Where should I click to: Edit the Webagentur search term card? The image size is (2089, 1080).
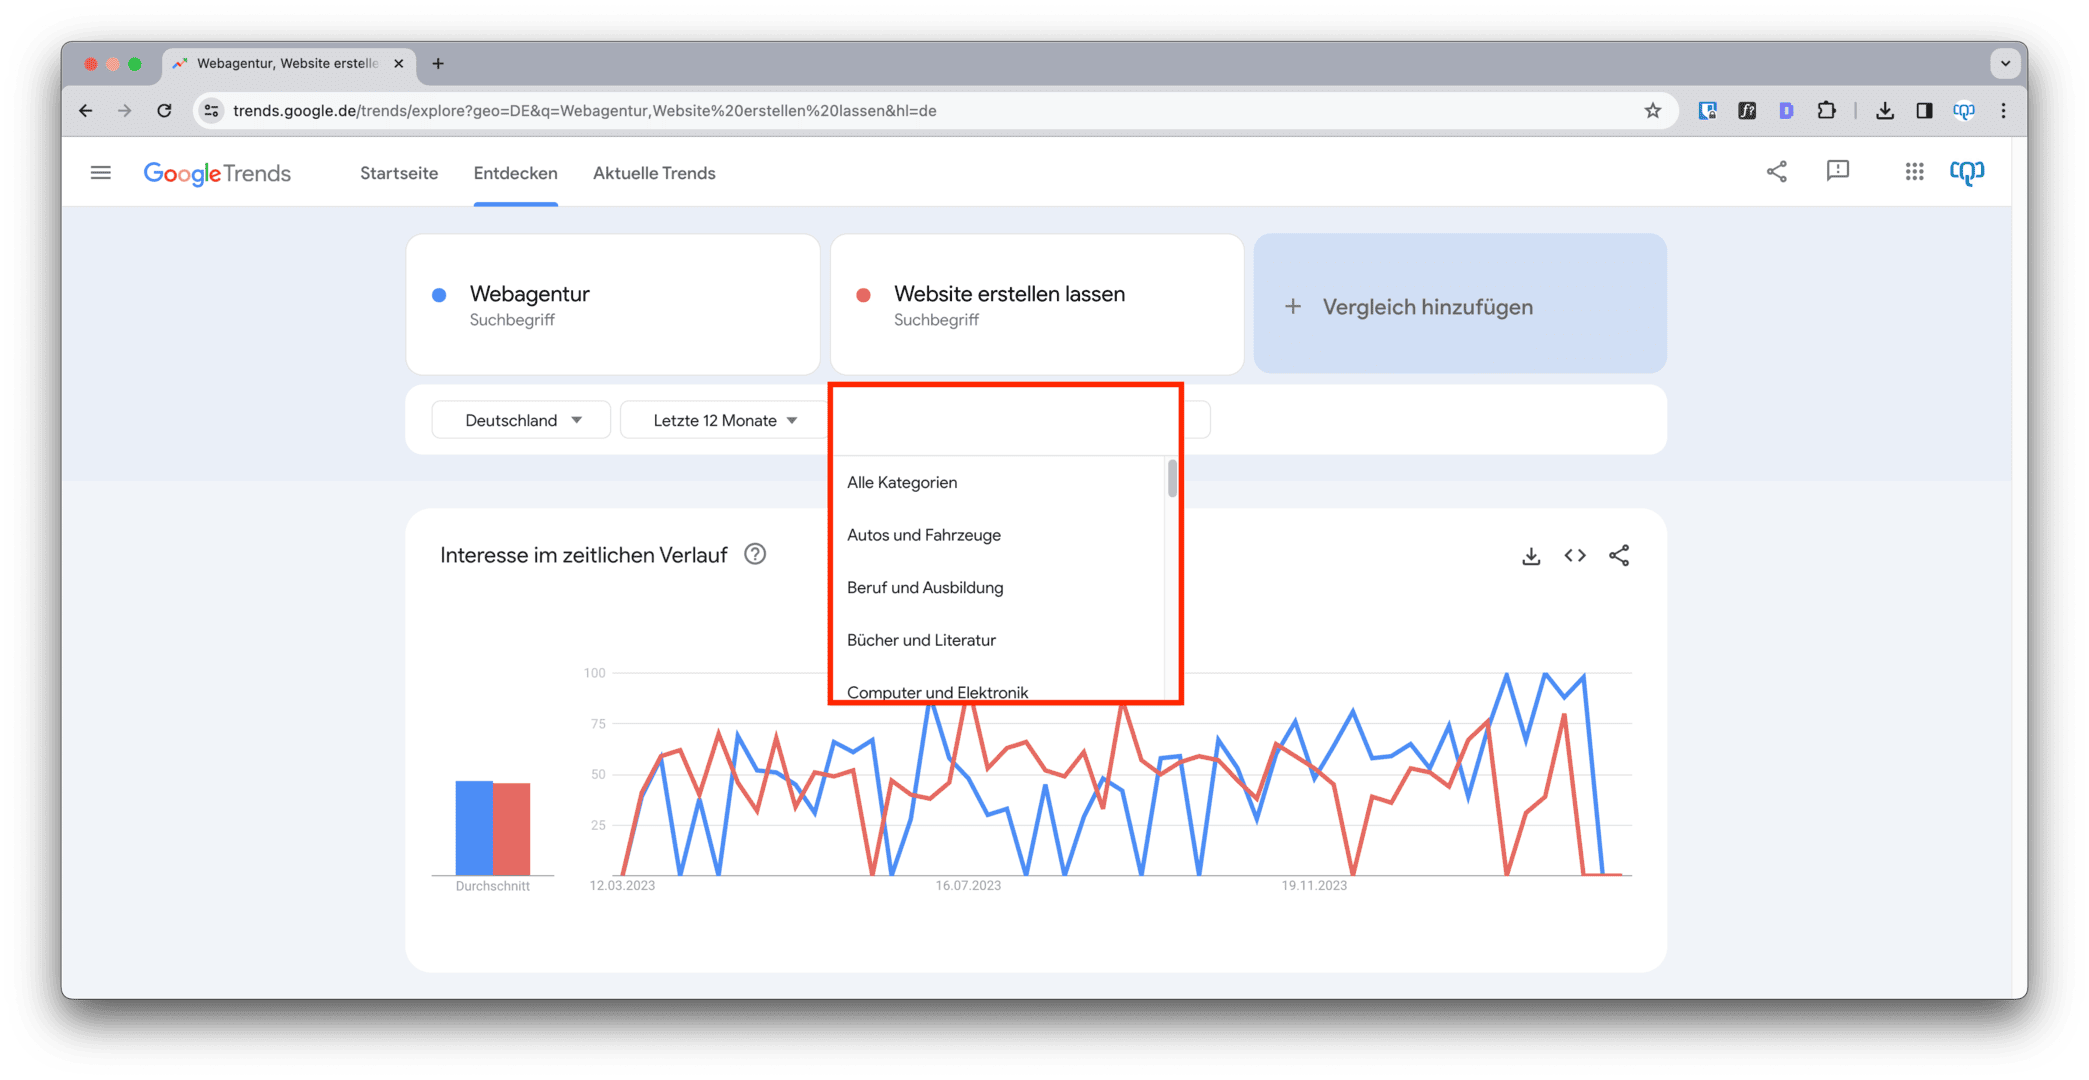[613, 304]
